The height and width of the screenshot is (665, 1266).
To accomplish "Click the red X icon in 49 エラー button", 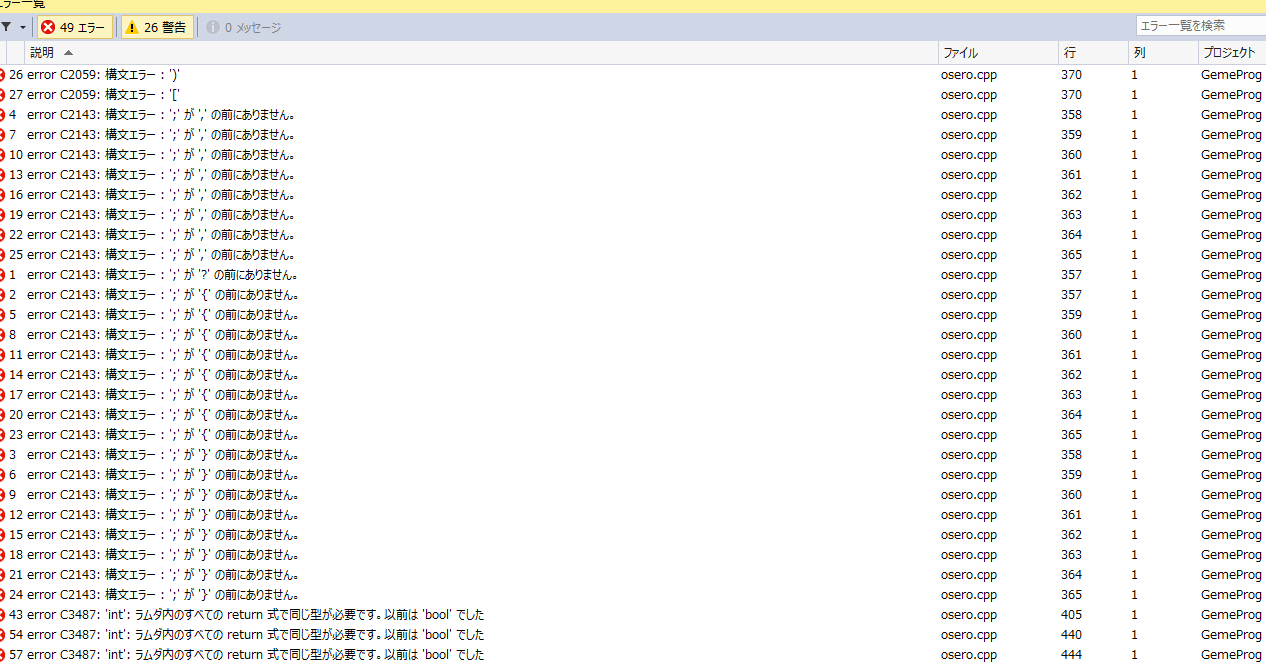I will click(x=48, y=27).
